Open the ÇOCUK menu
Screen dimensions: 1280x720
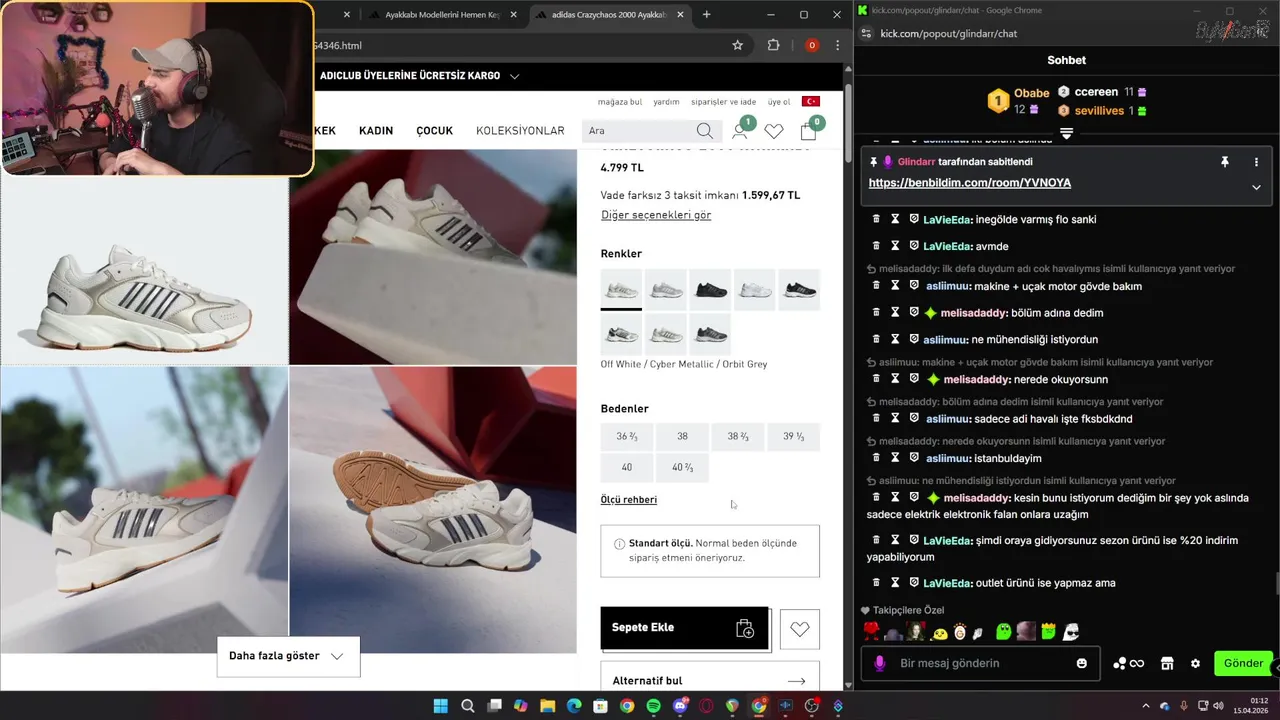tap(435, 131)
